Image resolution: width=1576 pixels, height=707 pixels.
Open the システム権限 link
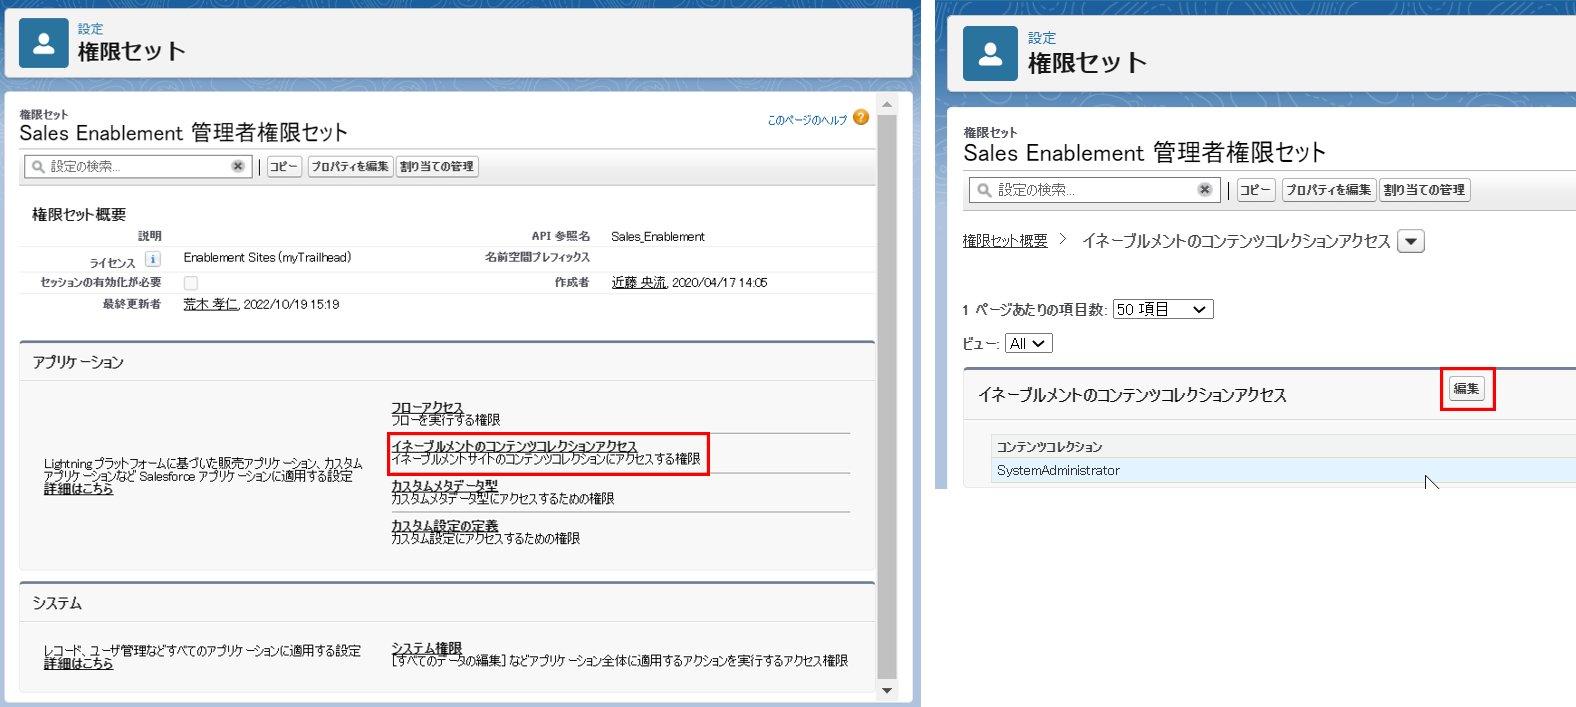pos(427,648)
